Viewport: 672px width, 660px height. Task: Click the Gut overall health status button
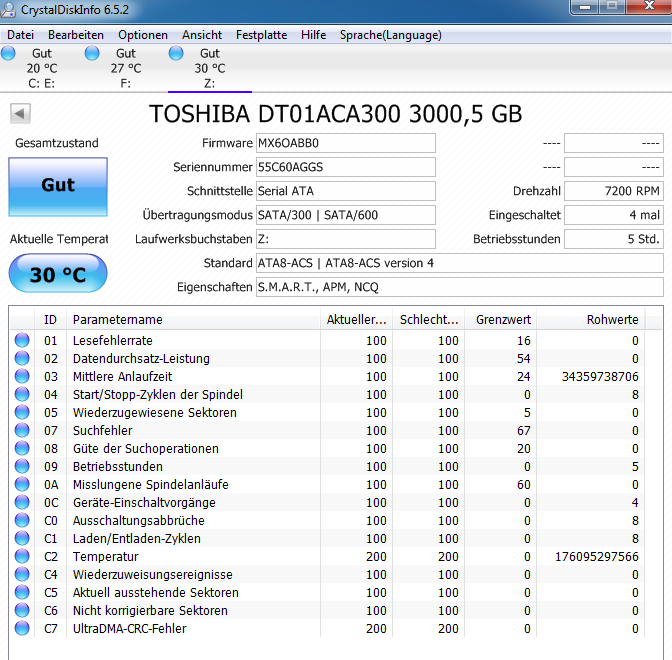[x=58, y=186]
